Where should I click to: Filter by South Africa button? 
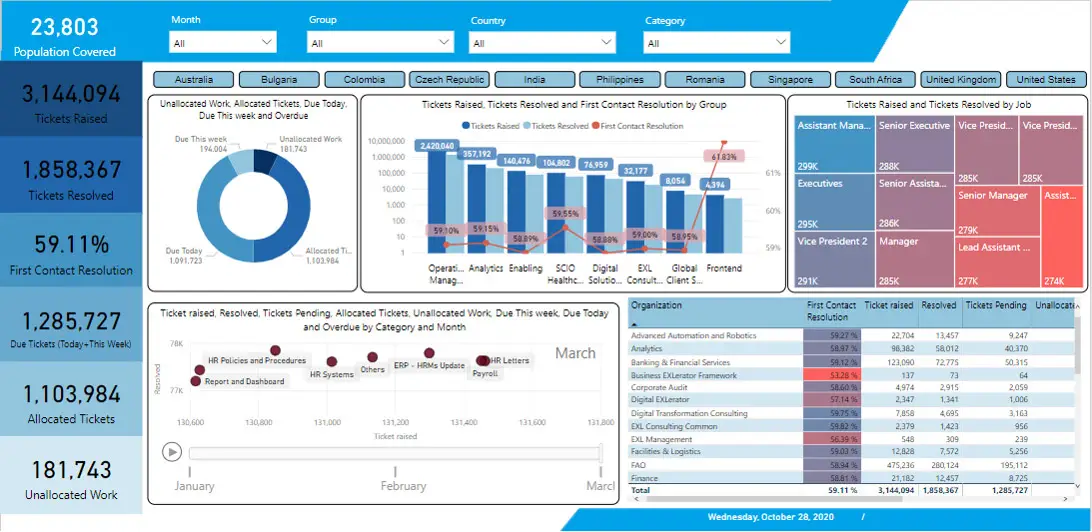pos(876,80)
